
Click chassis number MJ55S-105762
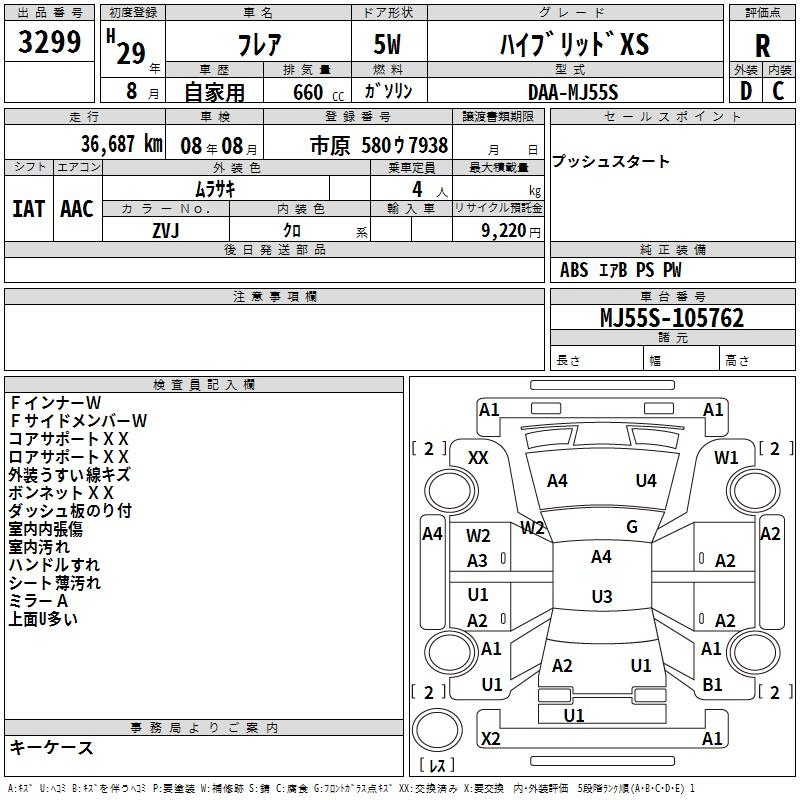point(672,318)
